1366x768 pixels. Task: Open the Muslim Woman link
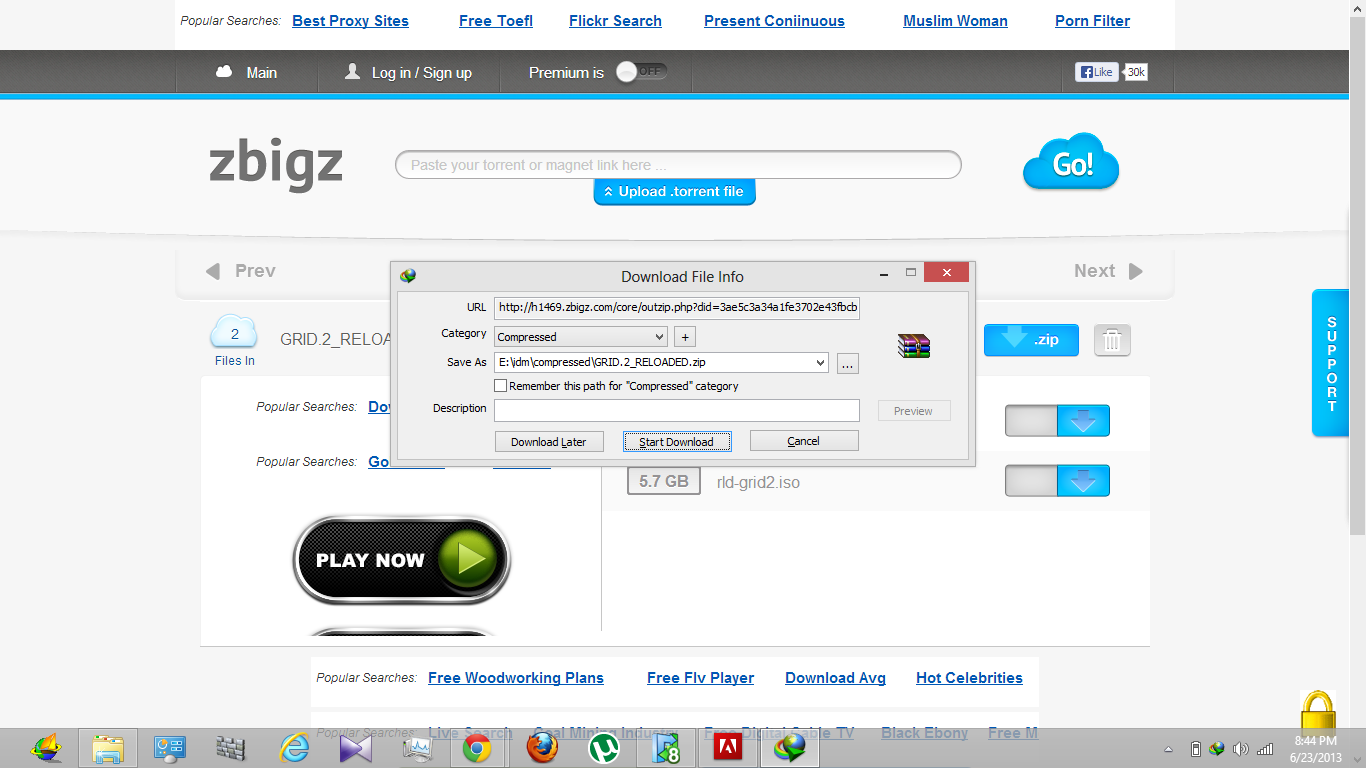point(955,21)
